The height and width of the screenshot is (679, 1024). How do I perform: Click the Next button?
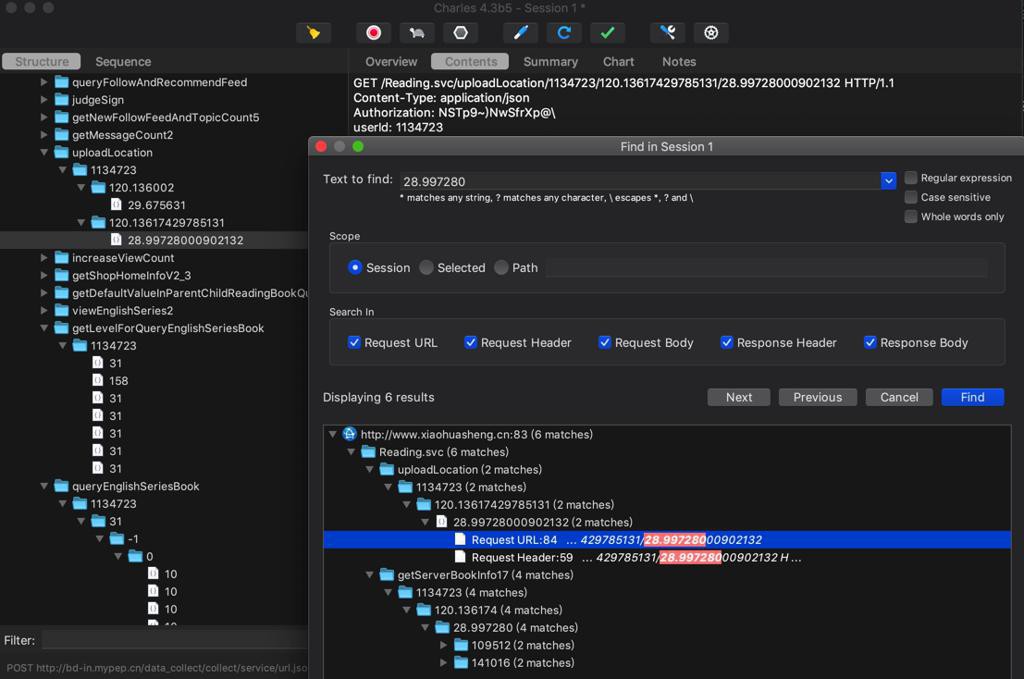(x=739, y=397)
